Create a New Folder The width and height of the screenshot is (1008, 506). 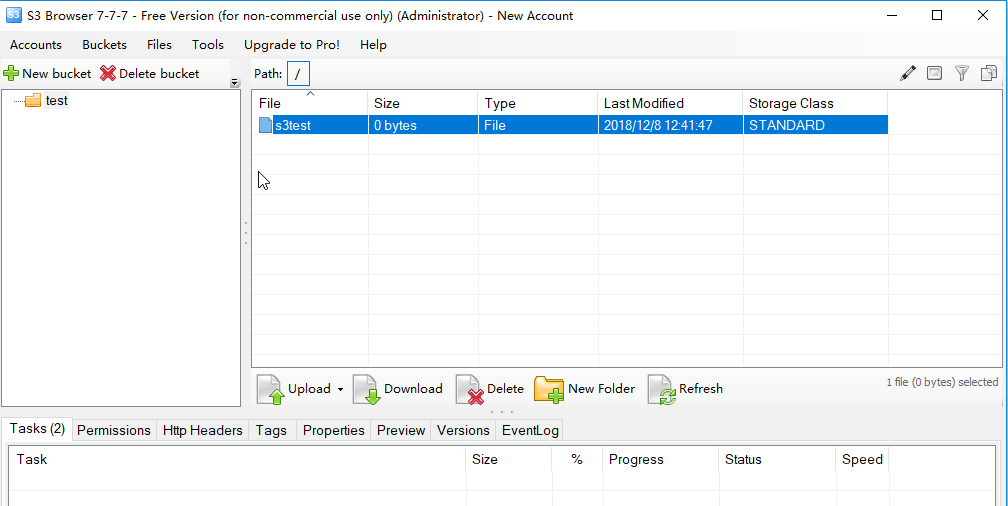(585, 389)
